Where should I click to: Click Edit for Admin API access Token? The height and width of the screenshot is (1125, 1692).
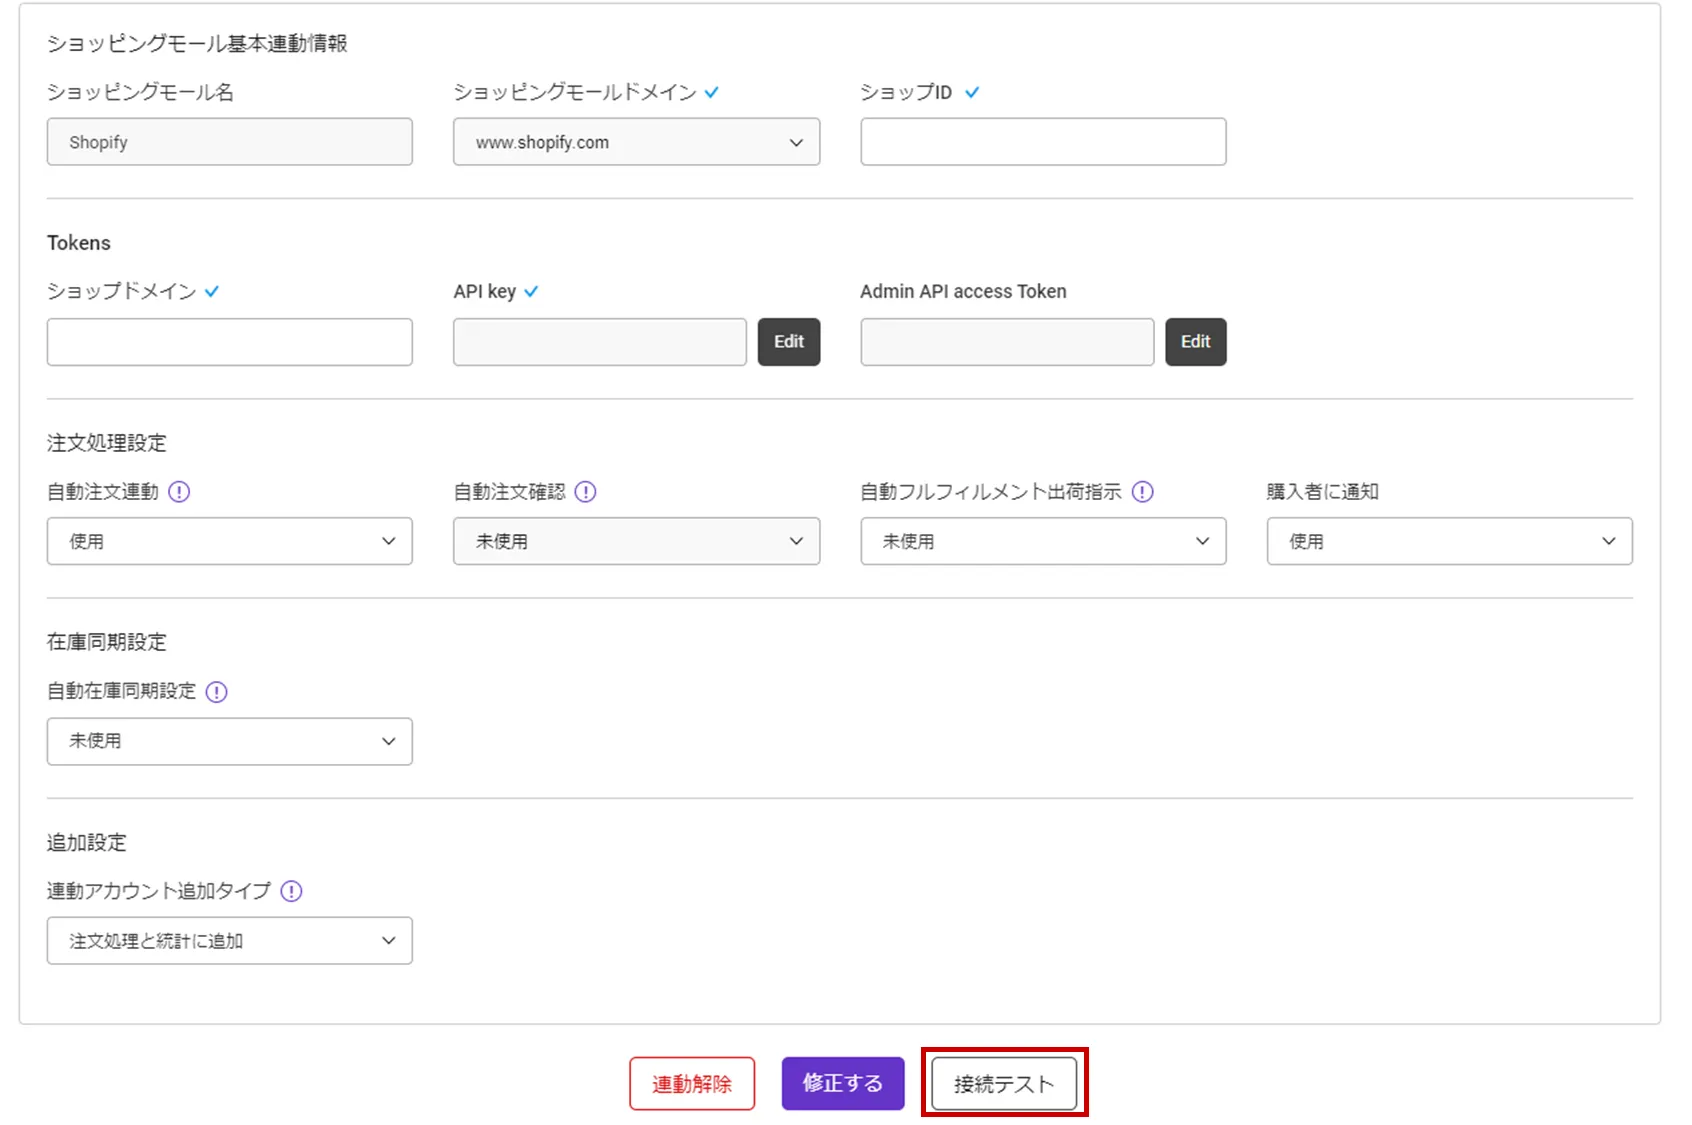pyautogui.click(x=1196, y=342)
